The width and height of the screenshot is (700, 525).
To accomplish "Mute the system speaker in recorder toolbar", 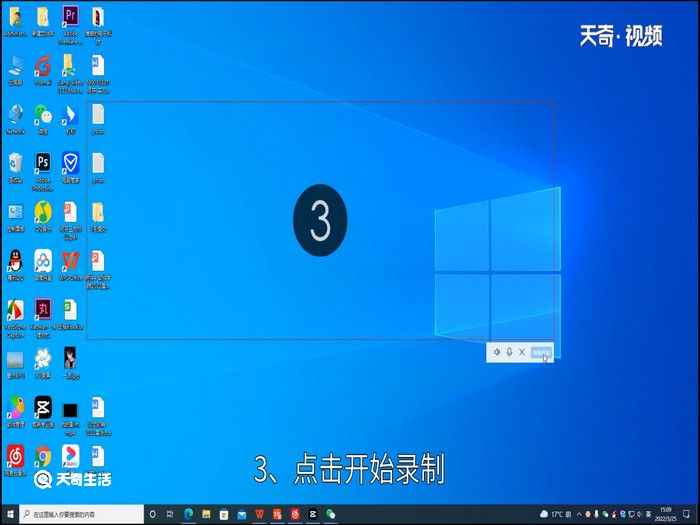I will click(496, 352).
